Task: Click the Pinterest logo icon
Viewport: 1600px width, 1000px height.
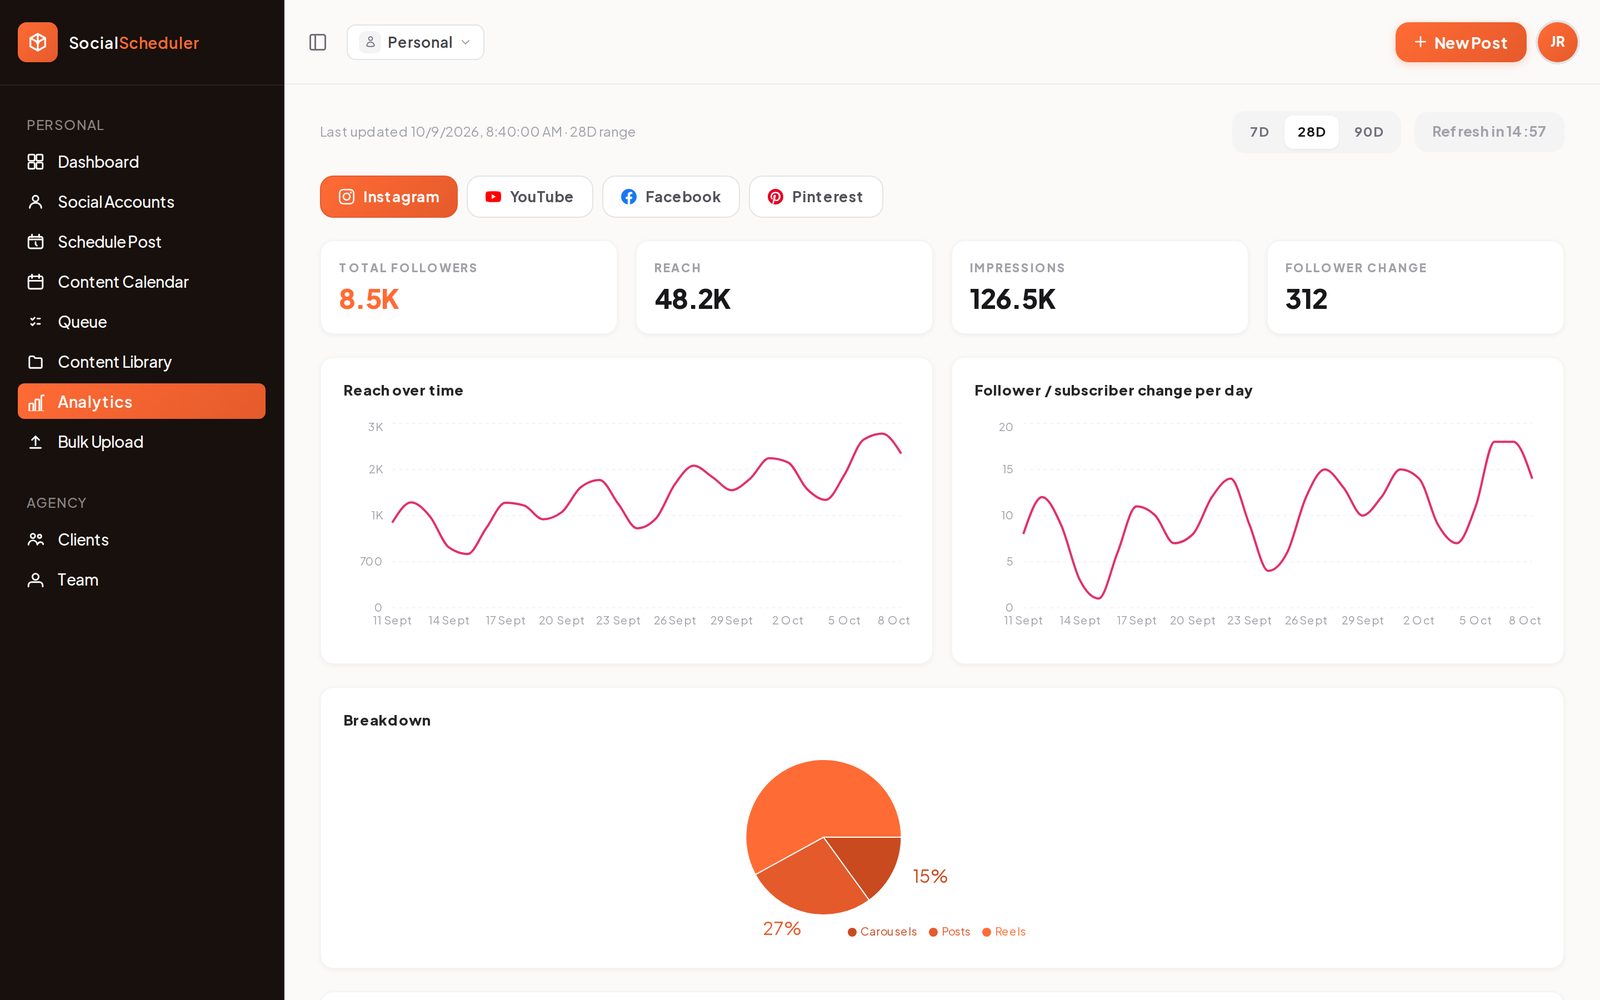Action: (775, 197)
